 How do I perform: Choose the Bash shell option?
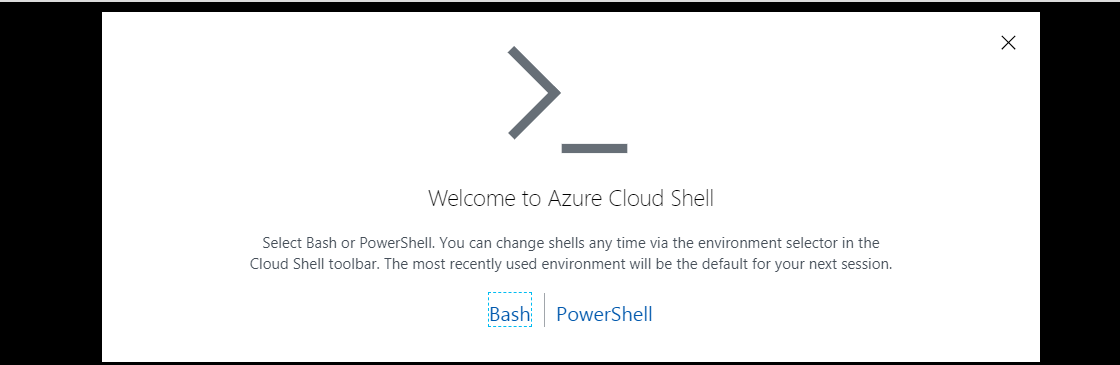[509, 314]
